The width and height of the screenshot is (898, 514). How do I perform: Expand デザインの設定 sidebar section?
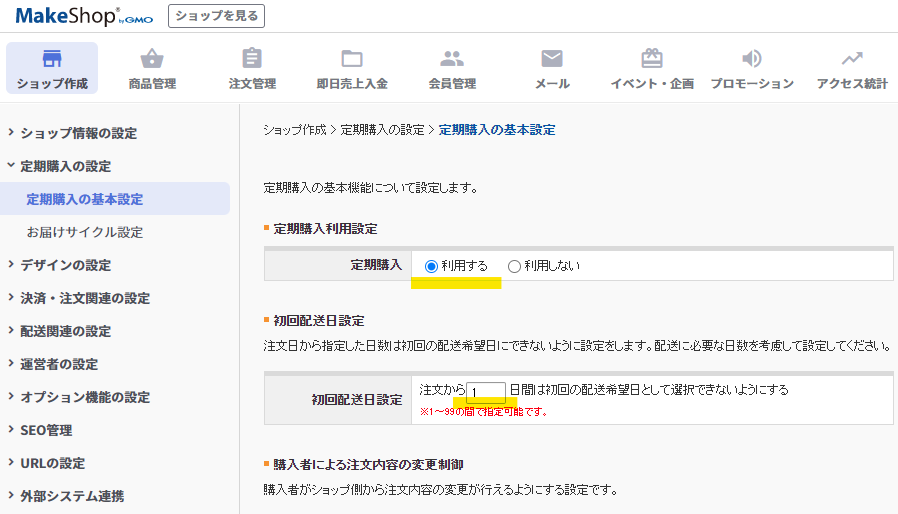[65, 265]
